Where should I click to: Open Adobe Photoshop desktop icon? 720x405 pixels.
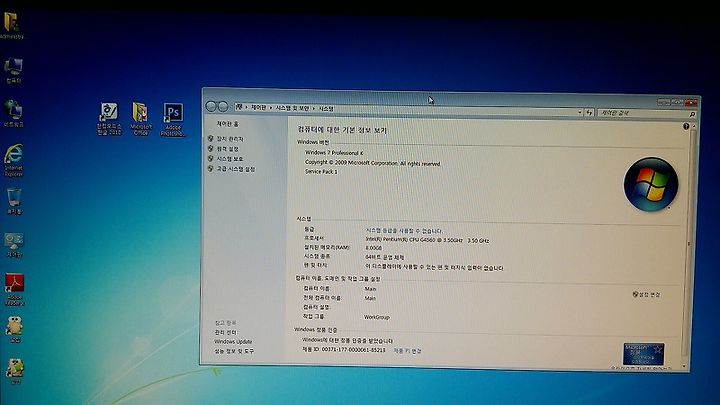click(x=173, y=119)
